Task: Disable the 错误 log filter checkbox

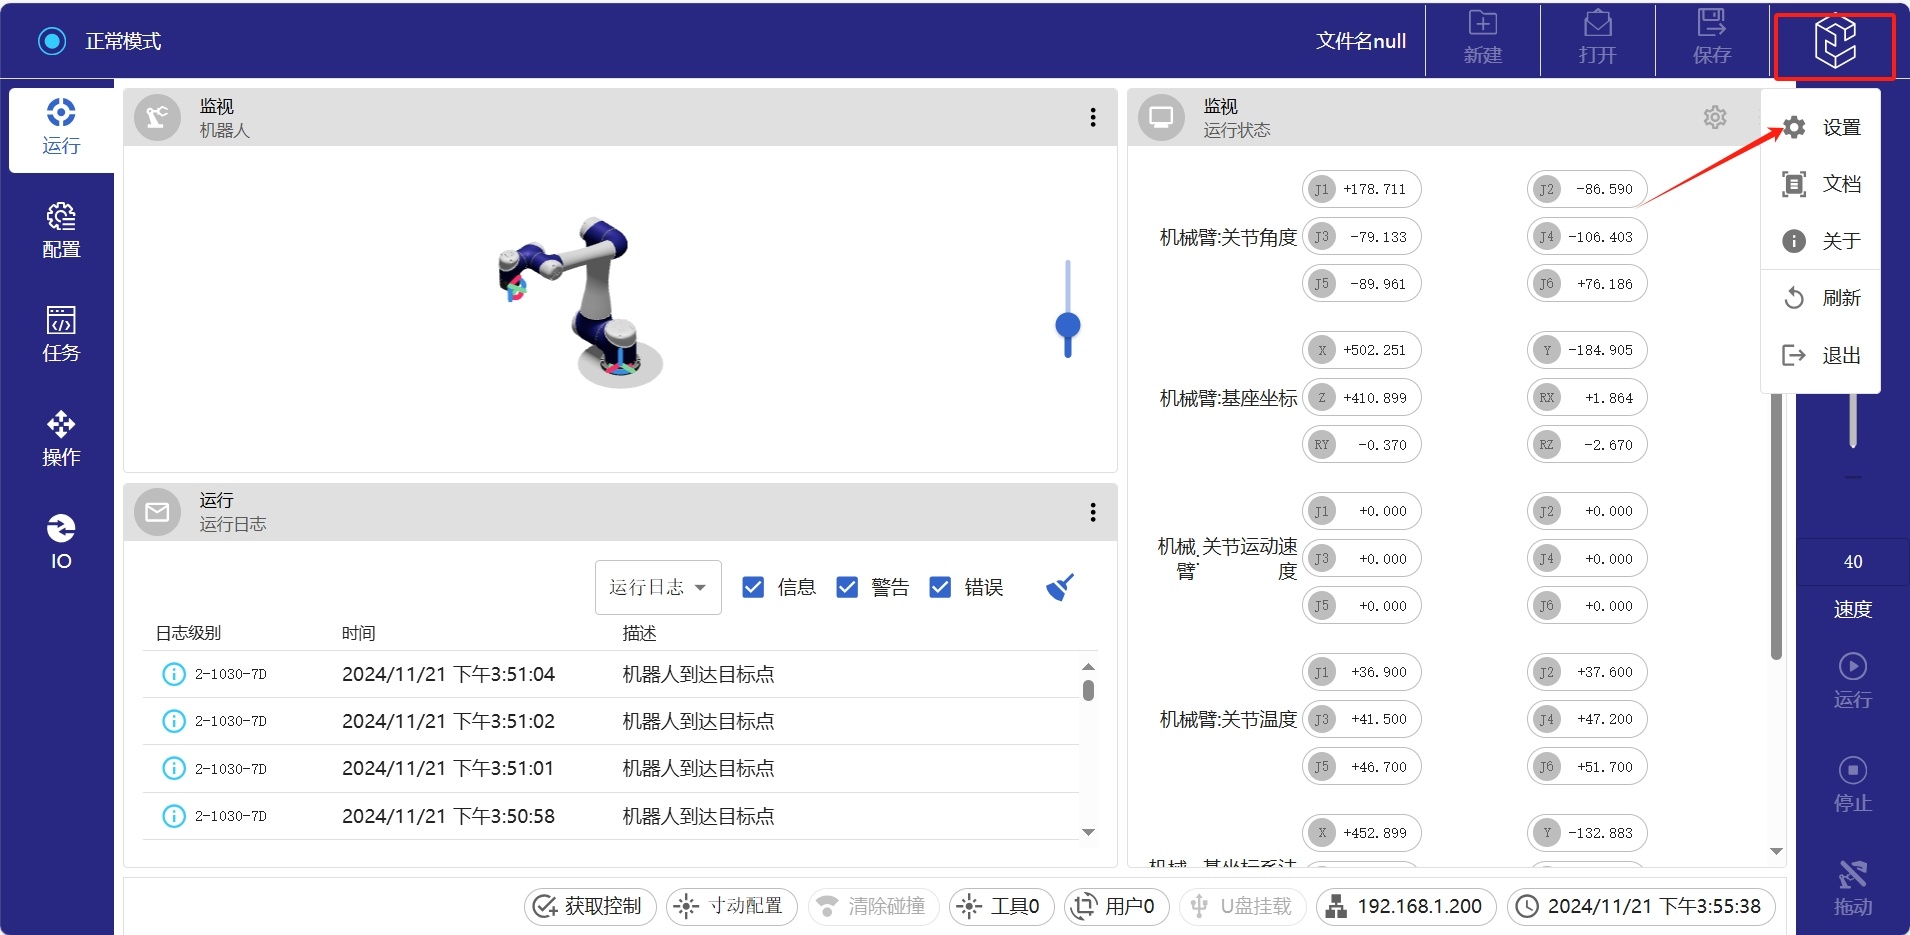Action: tap(940, 587)
